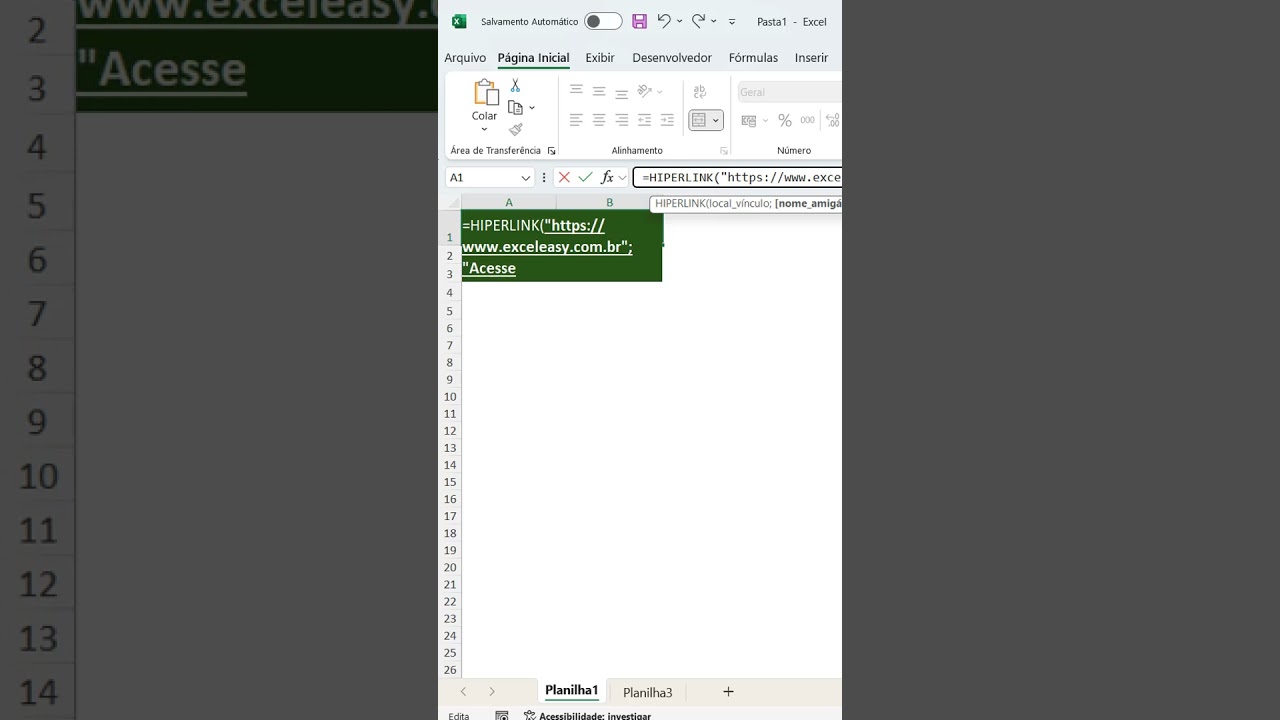Image resolution: width=1280 pixels, height=720 pixels.
Task: Select column A header
Action: 509,202
